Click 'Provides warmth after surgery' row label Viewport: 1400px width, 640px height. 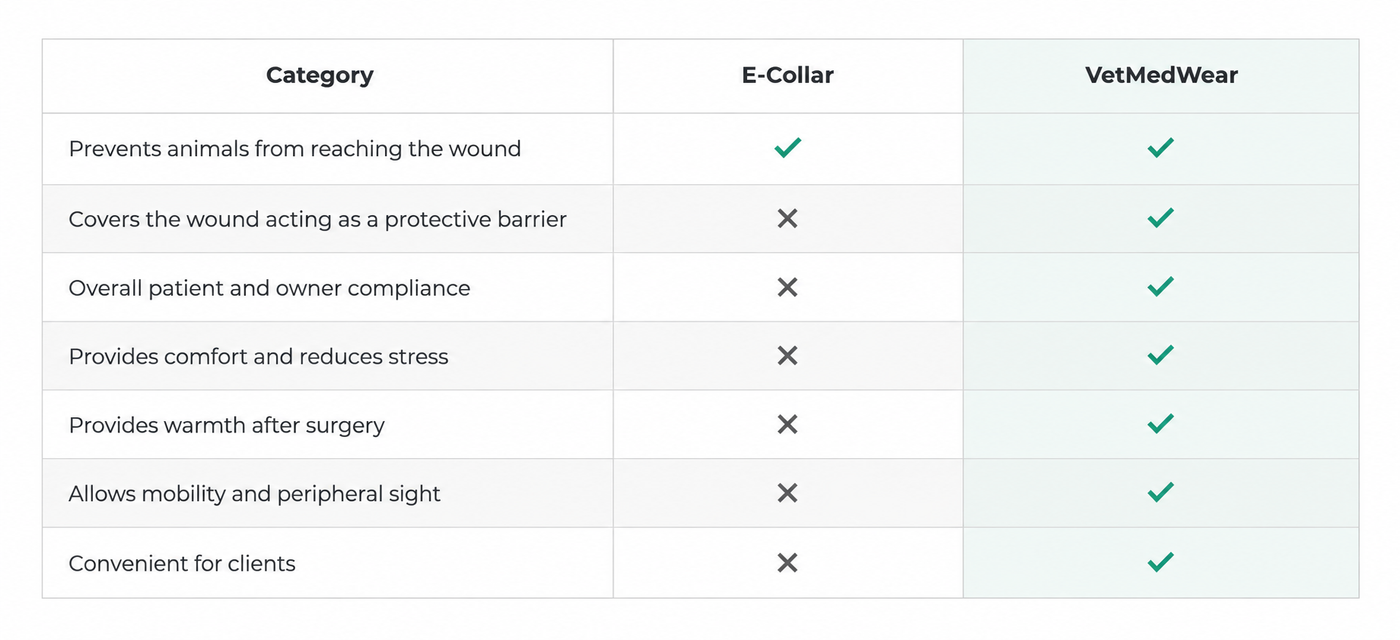pyautogui.click(x=227, y=426)
